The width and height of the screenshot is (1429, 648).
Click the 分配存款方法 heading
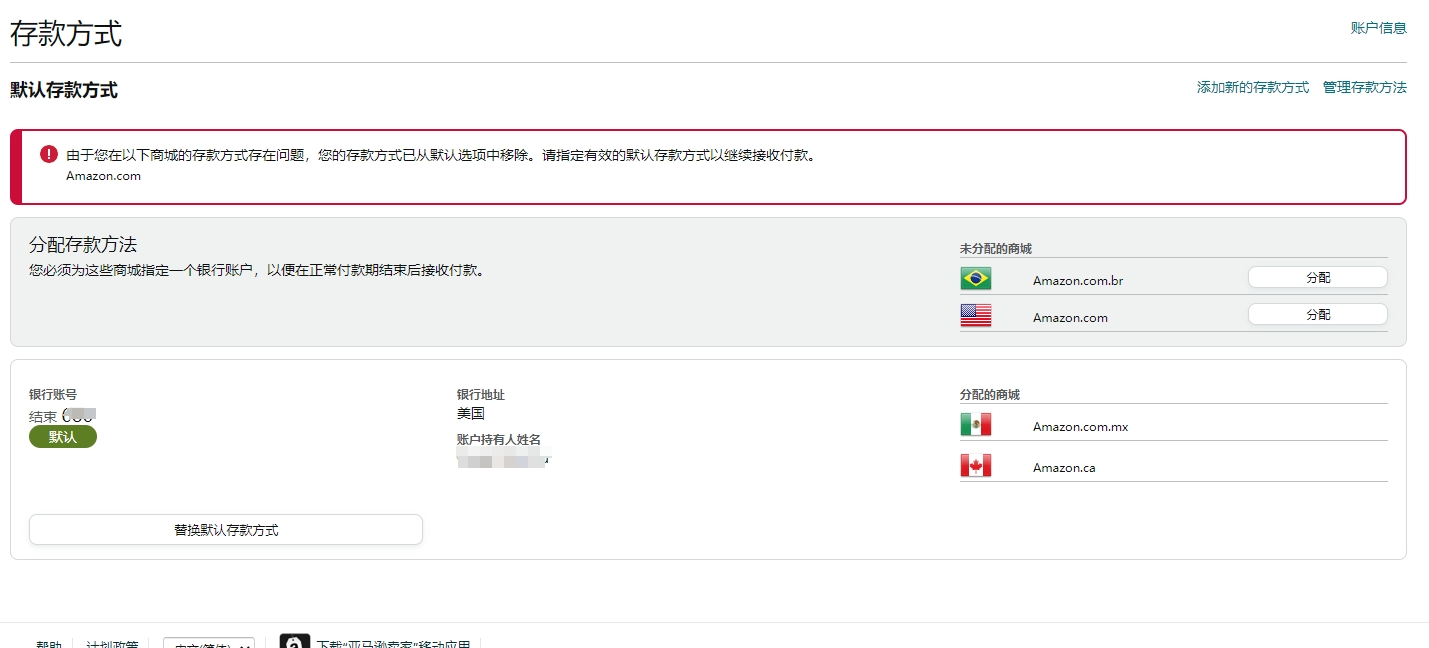(x=83, y=245)
